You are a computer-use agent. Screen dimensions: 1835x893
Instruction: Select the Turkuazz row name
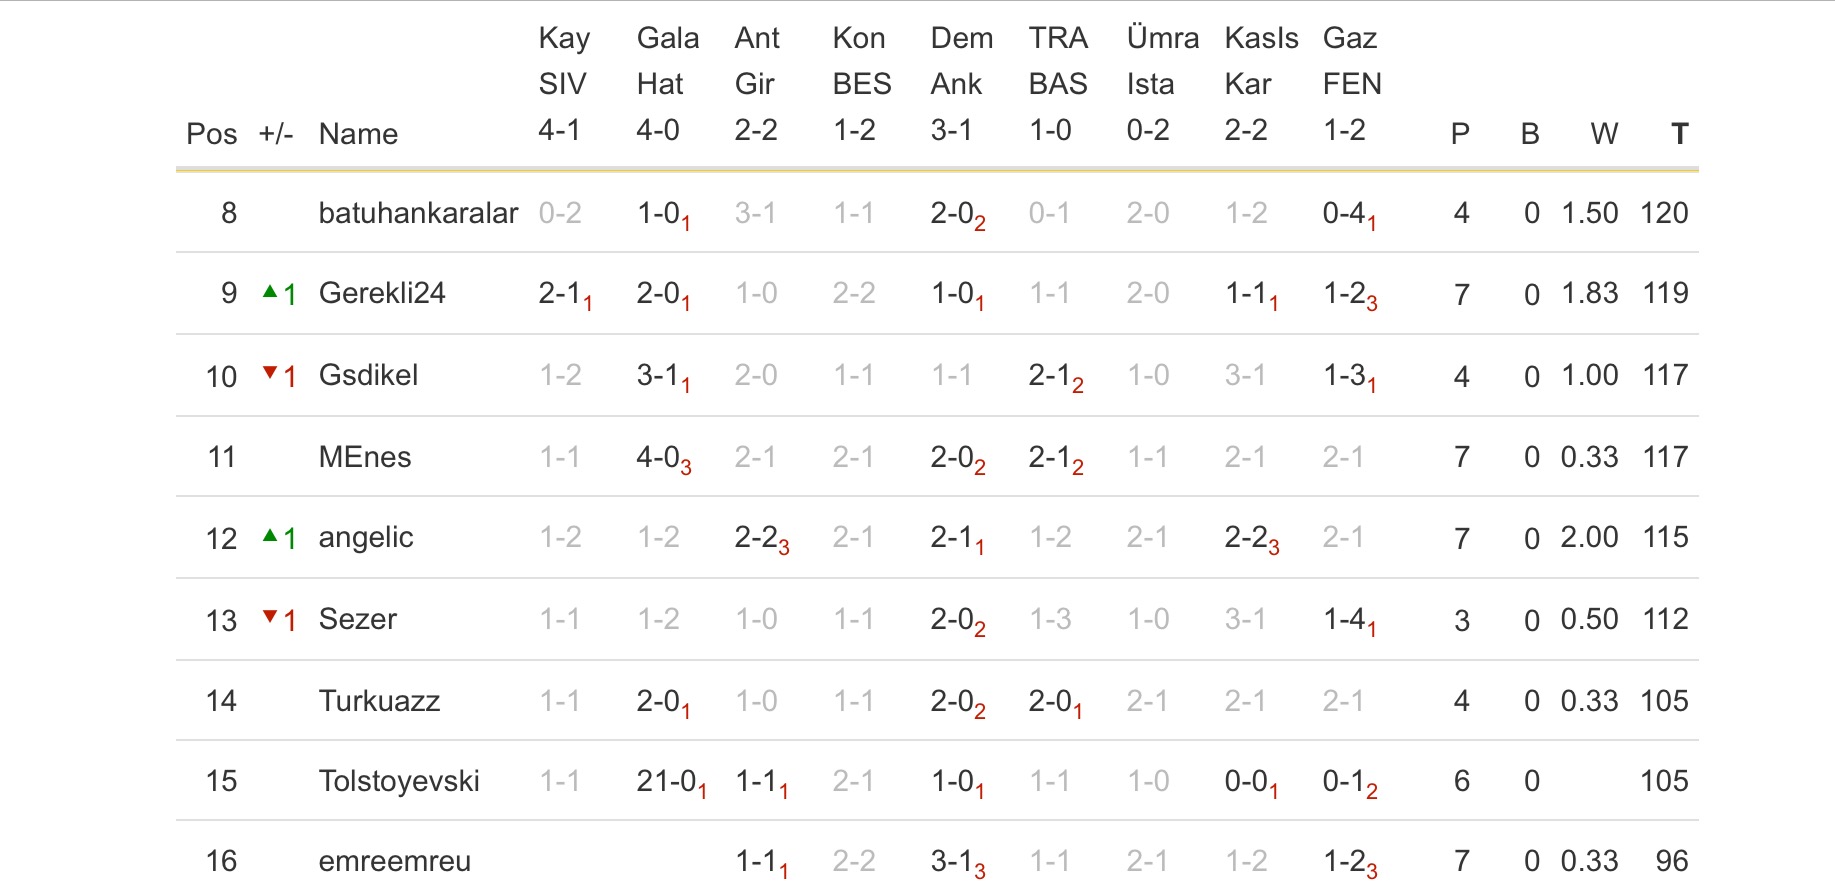pyautogui.click(x=379, y=701)
